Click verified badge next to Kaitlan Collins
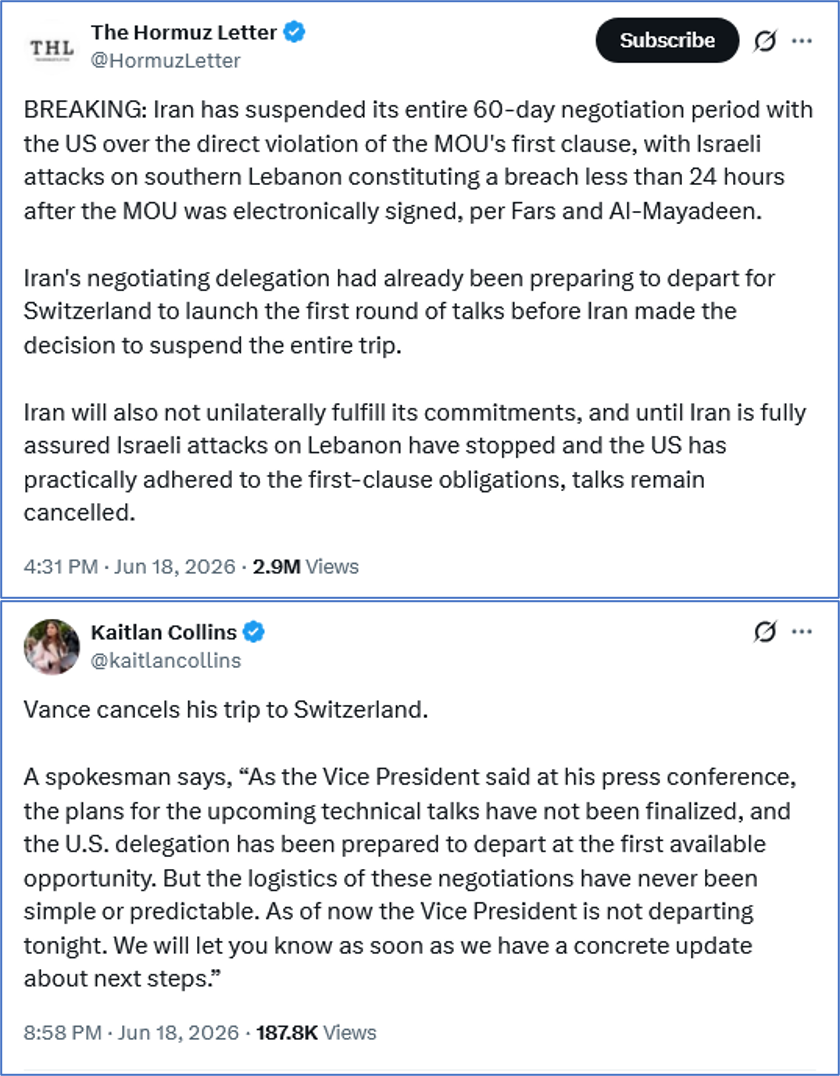 (x=254, y=631)
